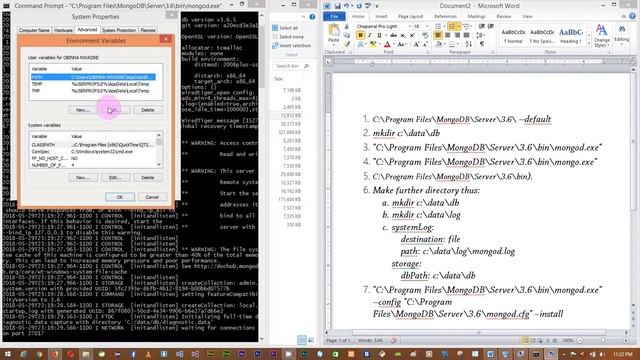This screenshot has height=360, width=640.
Task: Toggle Underline formatting in Word
Action: [379, 36]
